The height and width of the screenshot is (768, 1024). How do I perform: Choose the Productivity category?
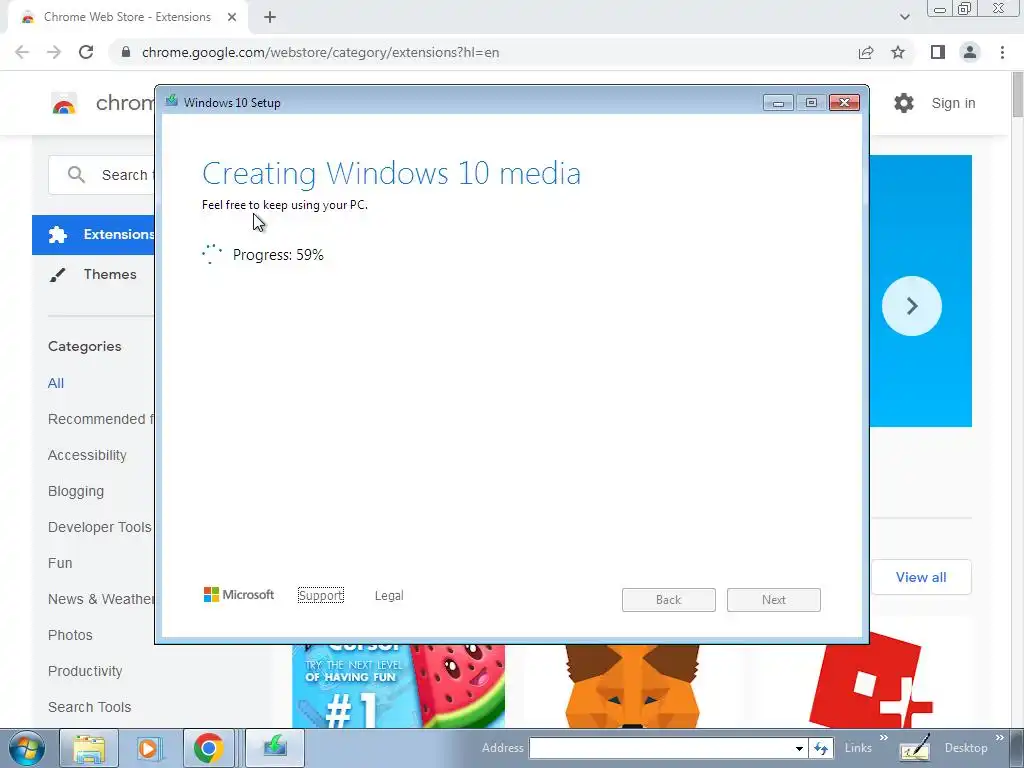[85, 671]
